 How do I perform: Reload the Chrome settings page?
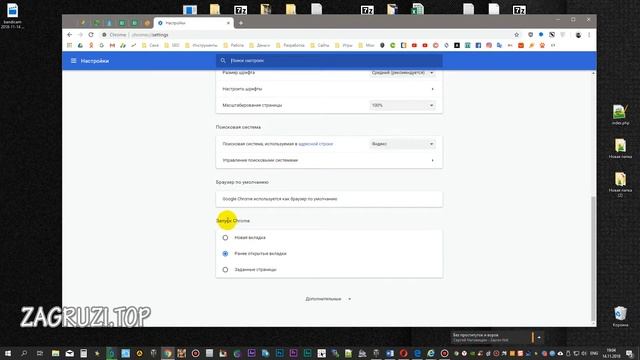(x=91, y=35)
